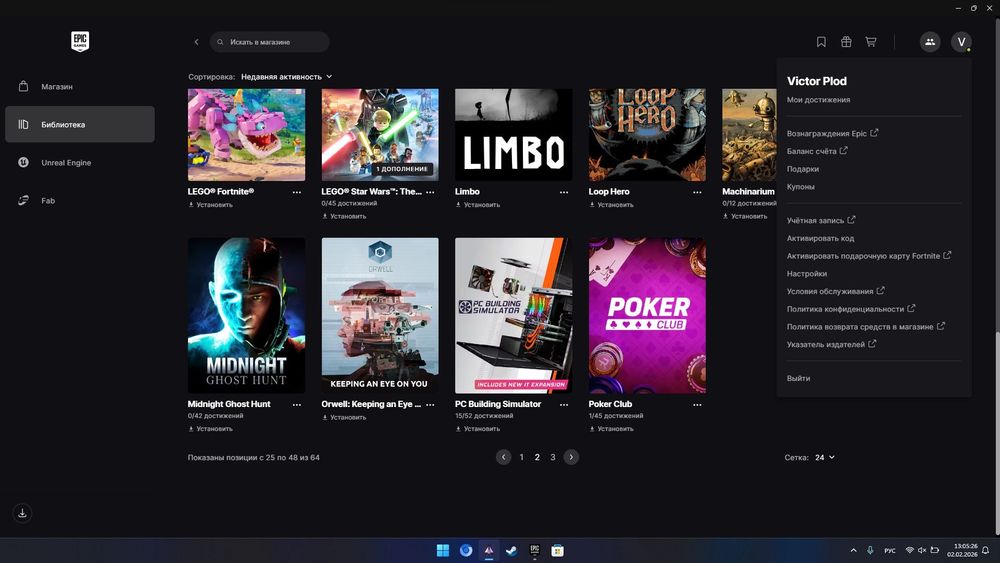Open Указатель издателей link

pyautogui.click(x=831, y=344)
